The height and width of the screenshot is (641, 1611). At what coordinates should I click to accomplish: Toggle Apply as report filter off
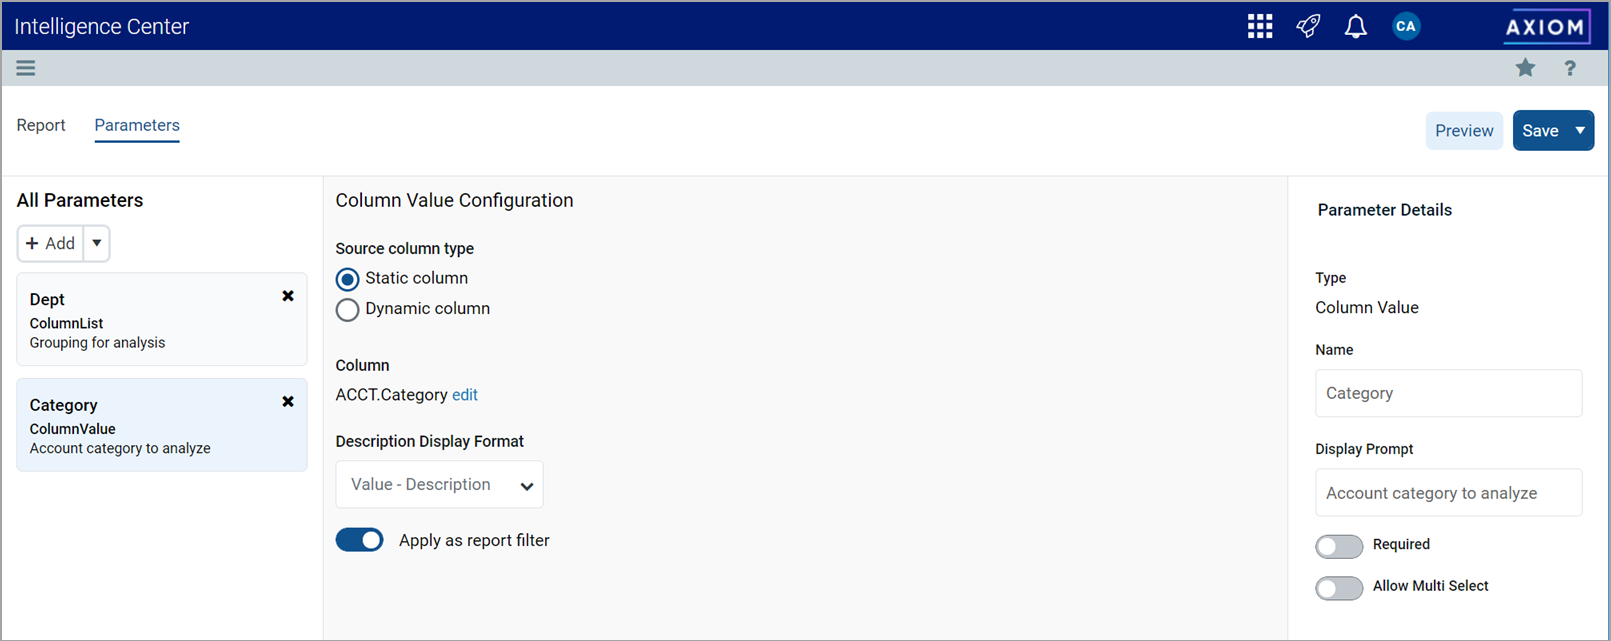(x=360, y=540)
